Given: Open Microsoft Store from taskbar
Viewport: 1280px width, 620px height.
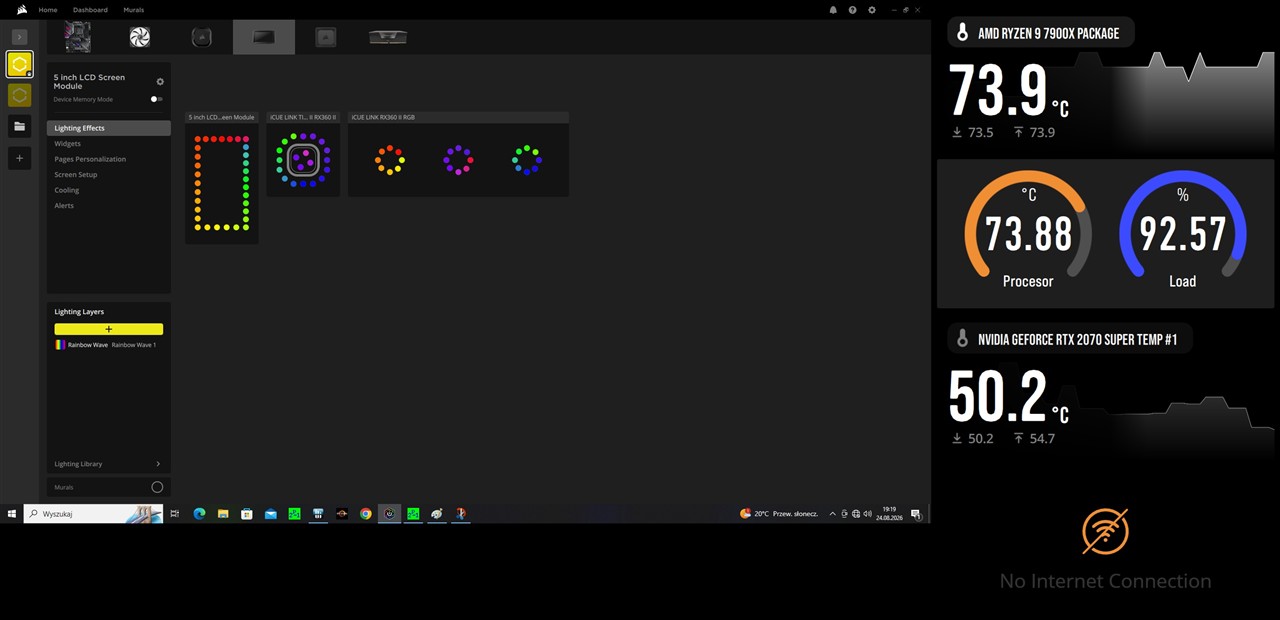Looking at the screenshot, I should tap(247, 514).
